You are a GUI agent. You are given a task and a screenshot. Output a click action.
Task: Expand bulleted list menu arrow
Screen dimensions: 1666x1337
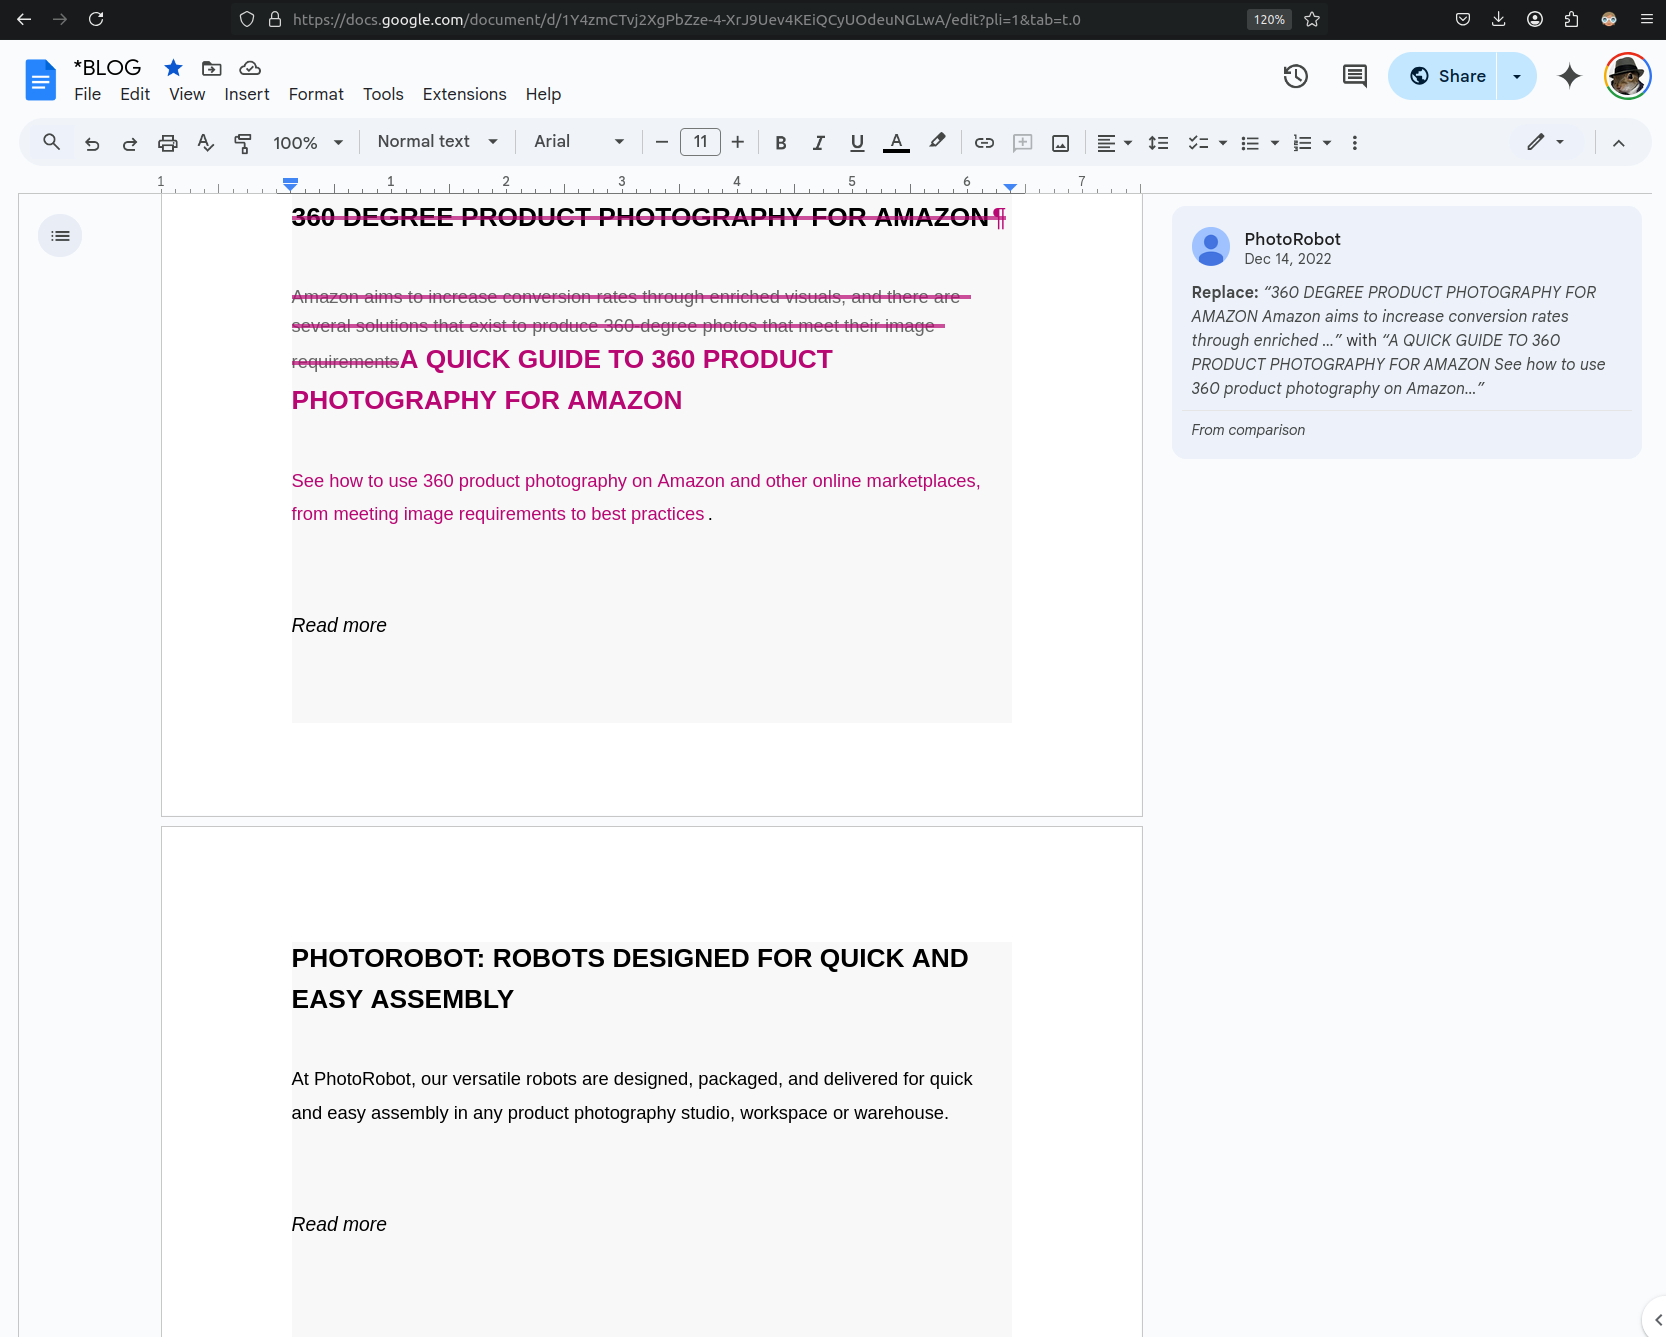1275,143
